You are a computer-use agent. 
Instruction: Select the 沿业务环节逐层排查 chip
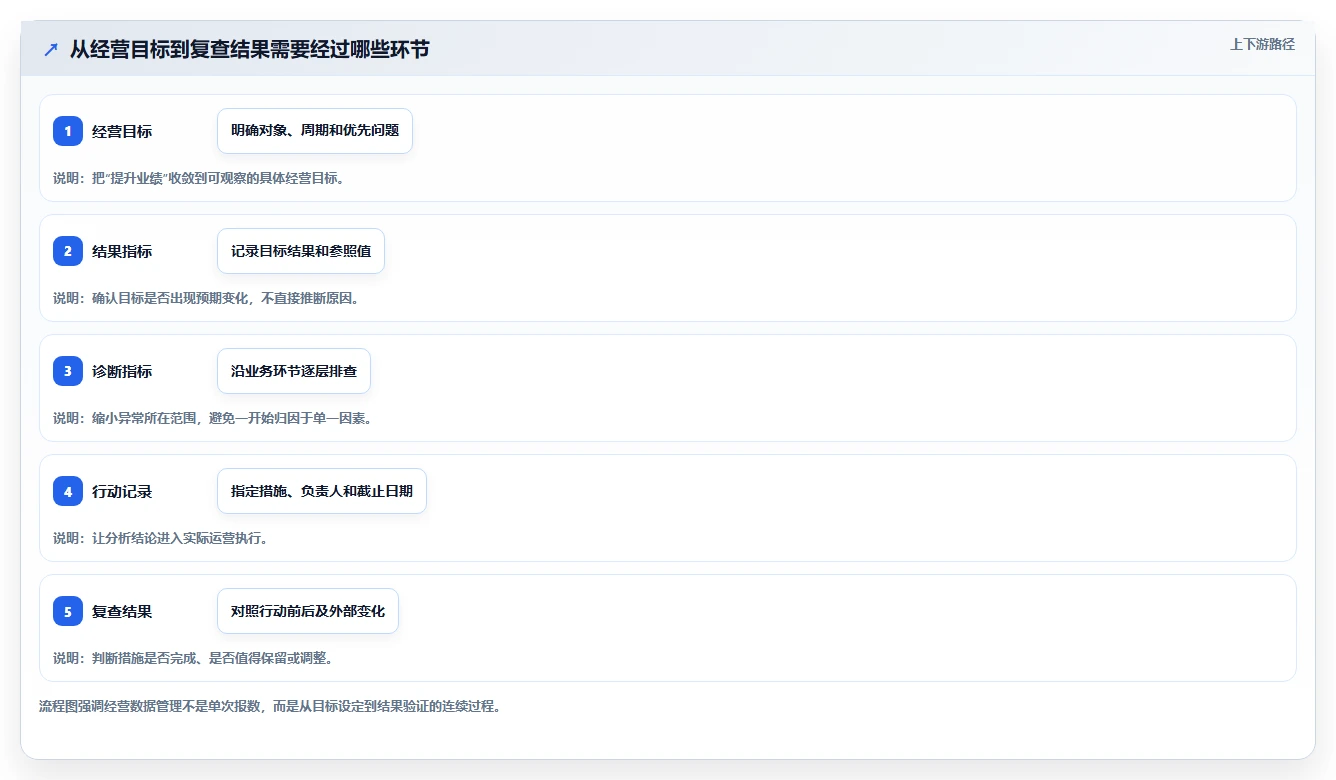(294, 371)
